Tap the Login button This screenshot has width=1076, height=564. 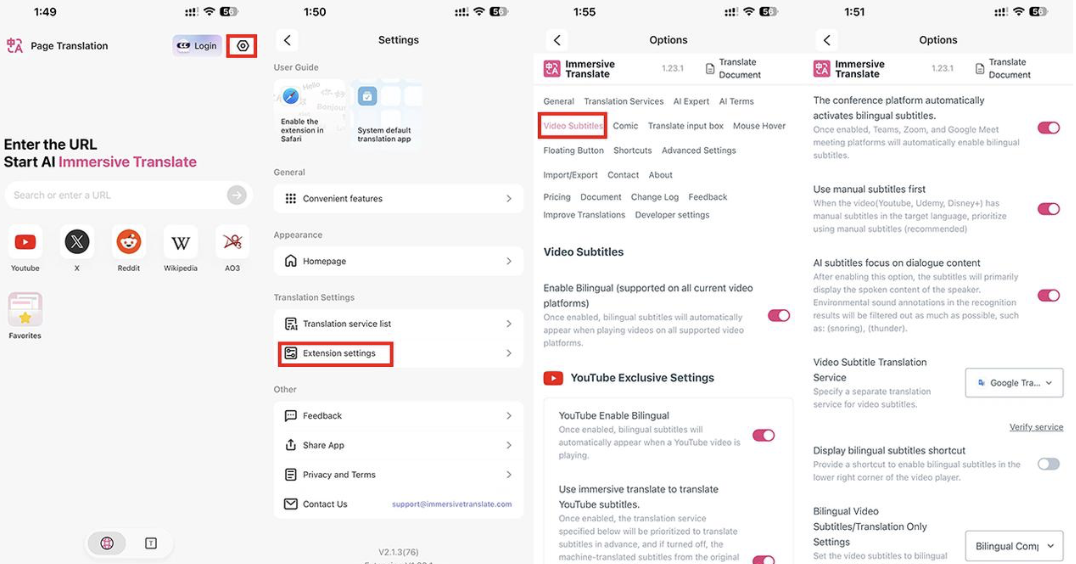click(197, 46)
